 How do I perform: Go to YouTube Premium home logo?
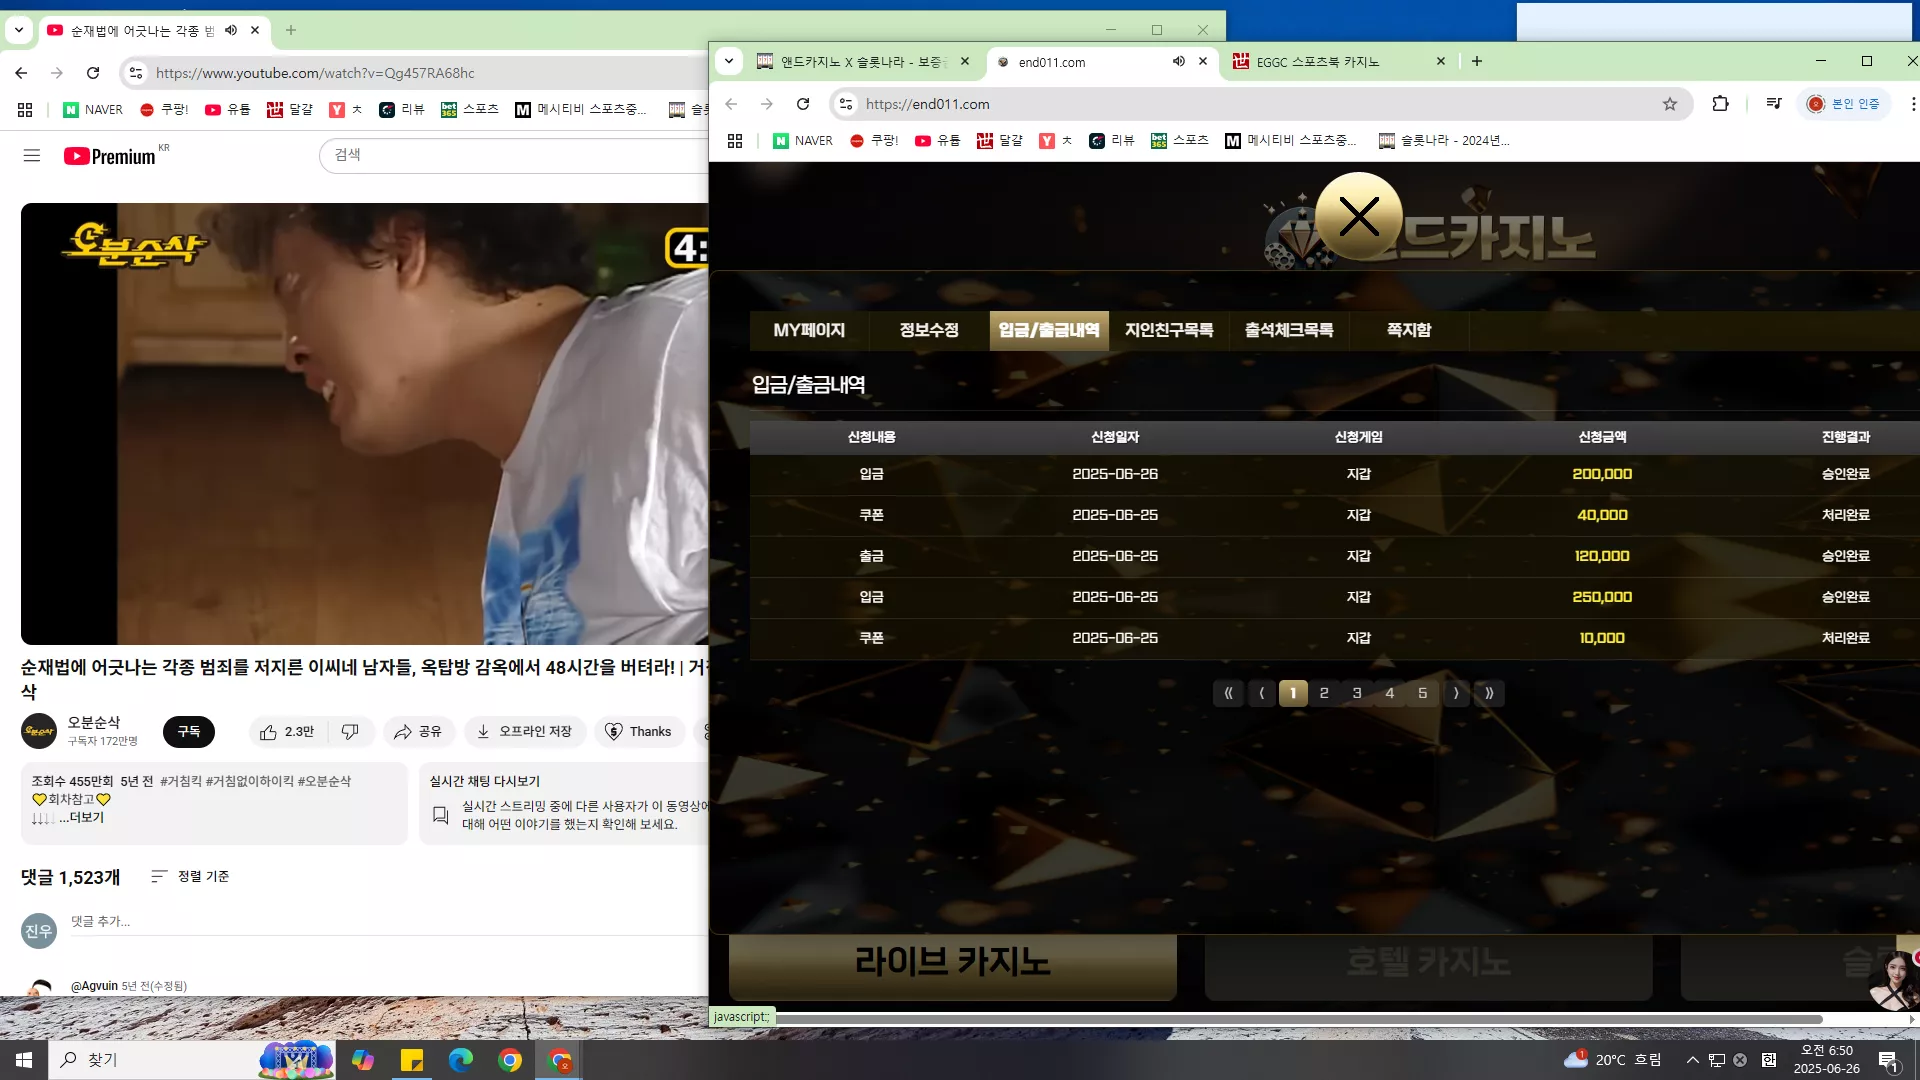[110, 156]
